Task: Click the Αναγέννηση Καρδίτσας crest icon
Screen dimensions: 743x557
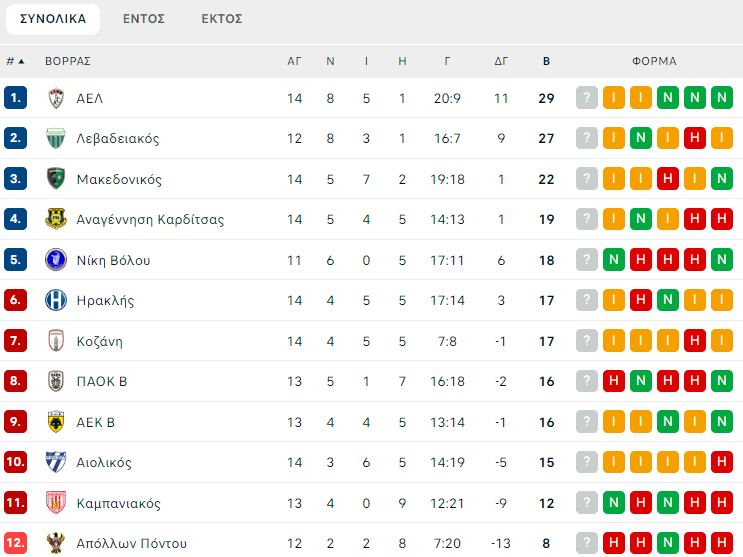Action: click(x=56, y=220)
